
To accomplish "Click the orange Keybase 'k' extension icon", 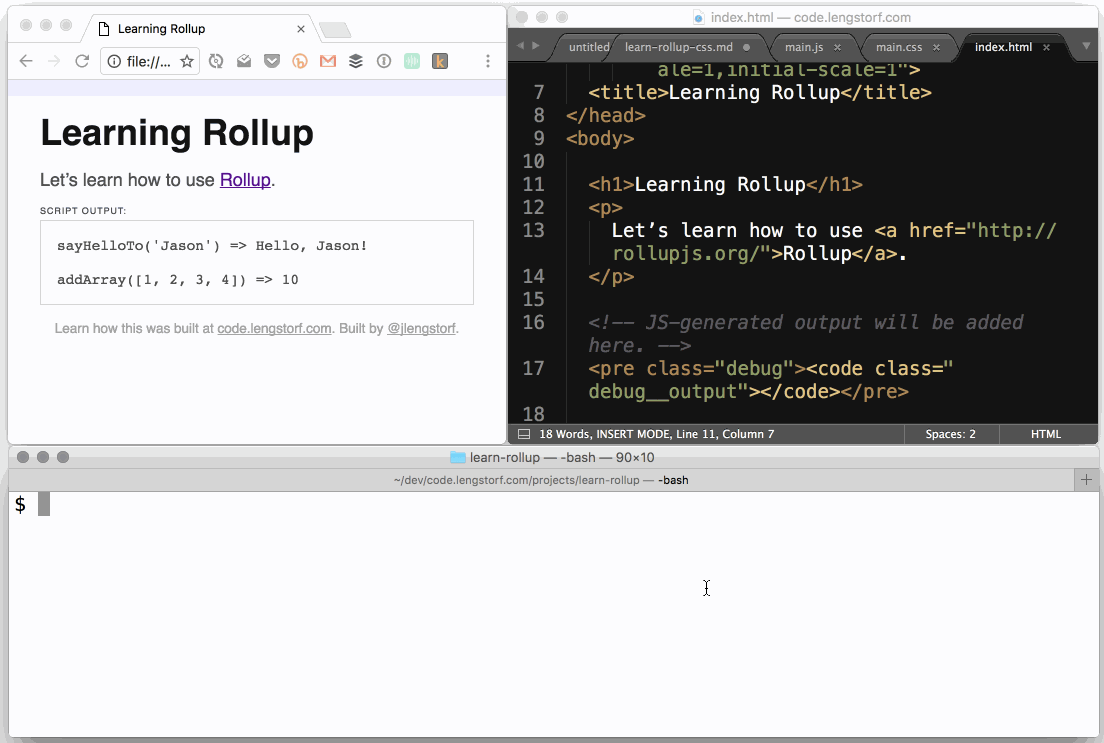I will [439, 60].
